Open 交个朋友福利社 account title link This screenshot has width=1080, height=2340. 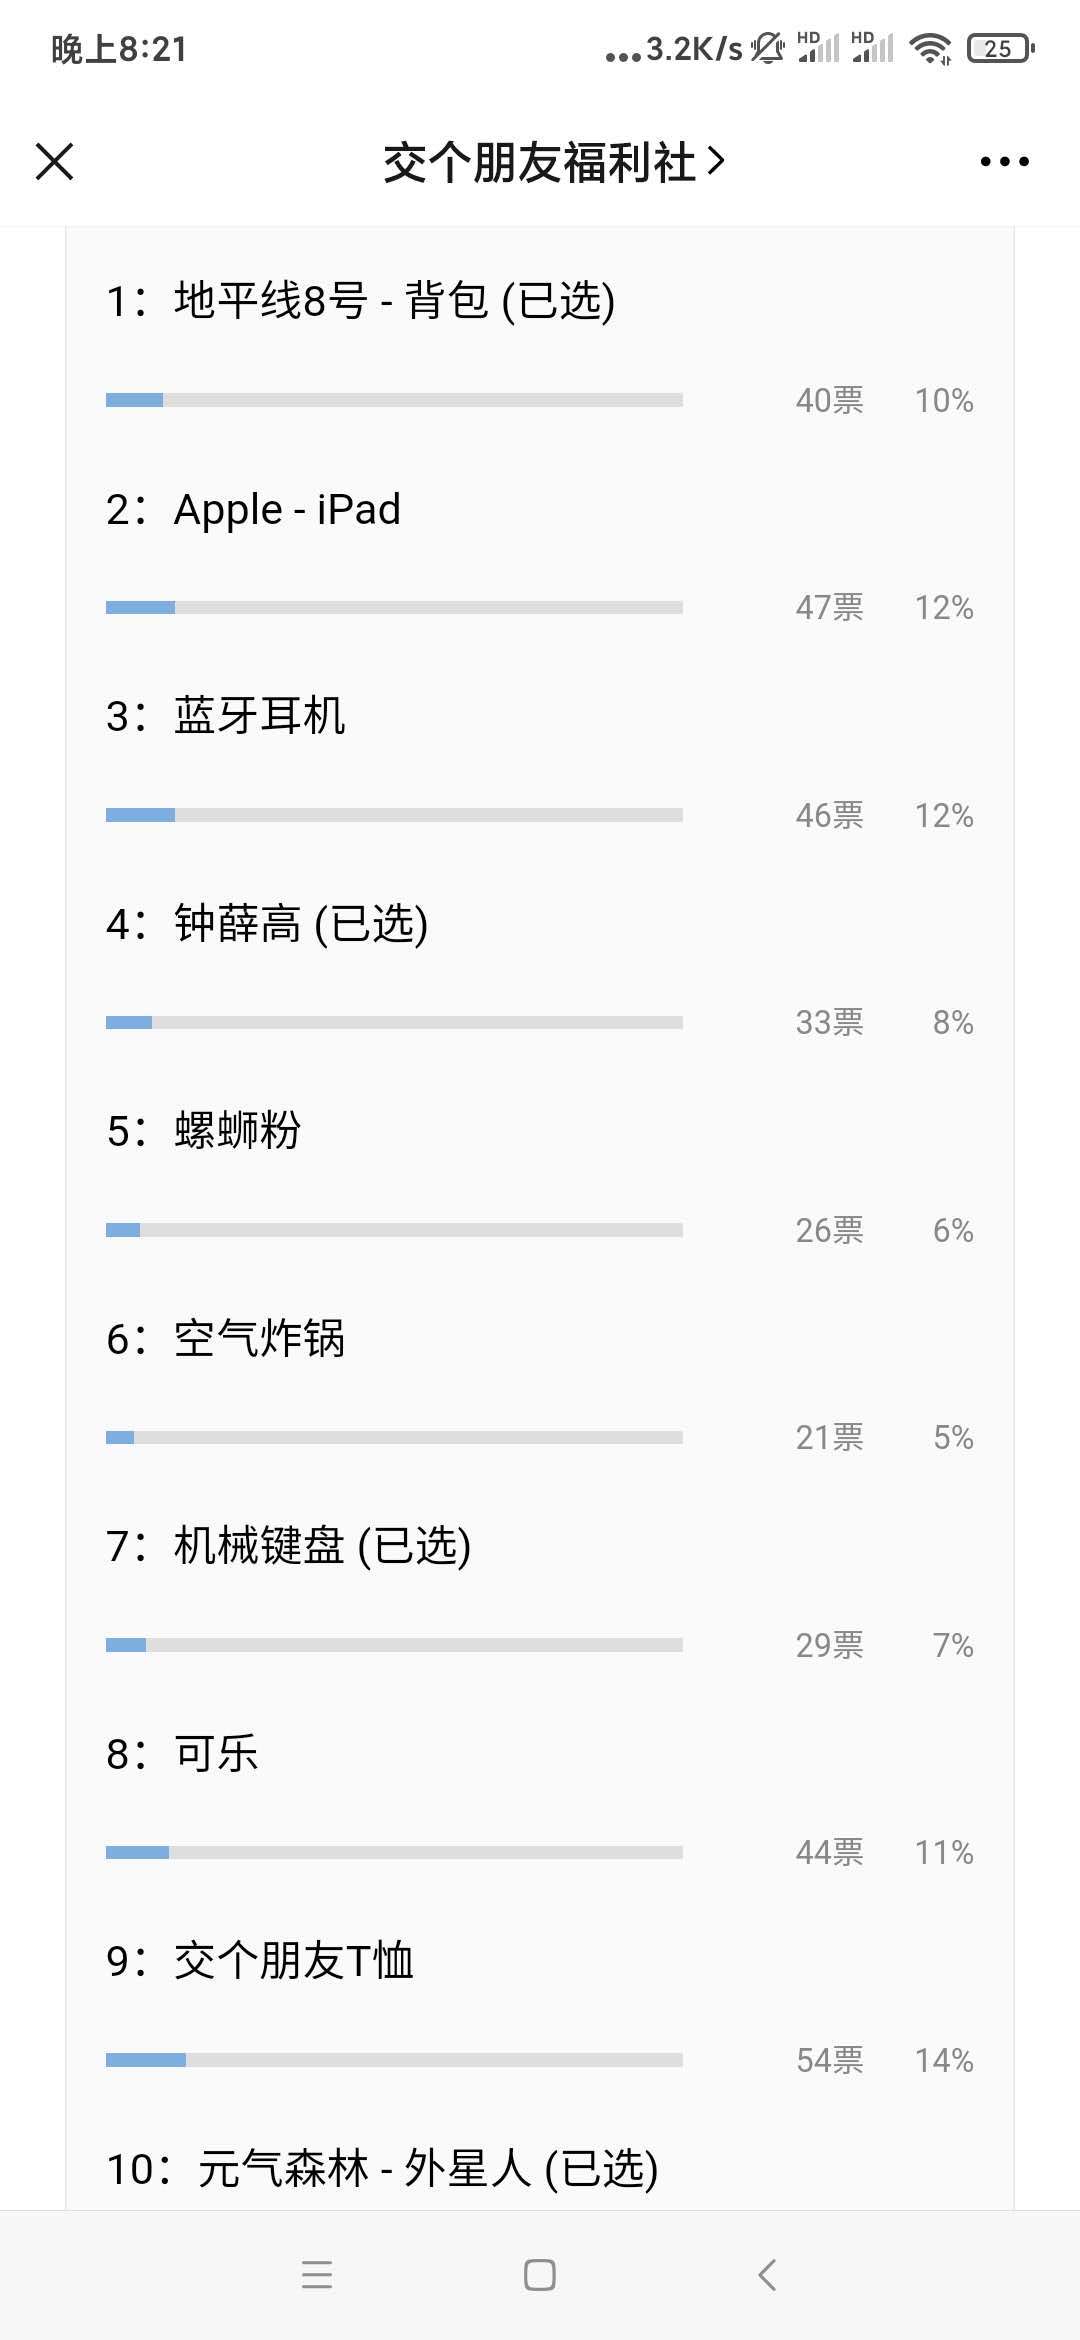[x=553, y=162]
